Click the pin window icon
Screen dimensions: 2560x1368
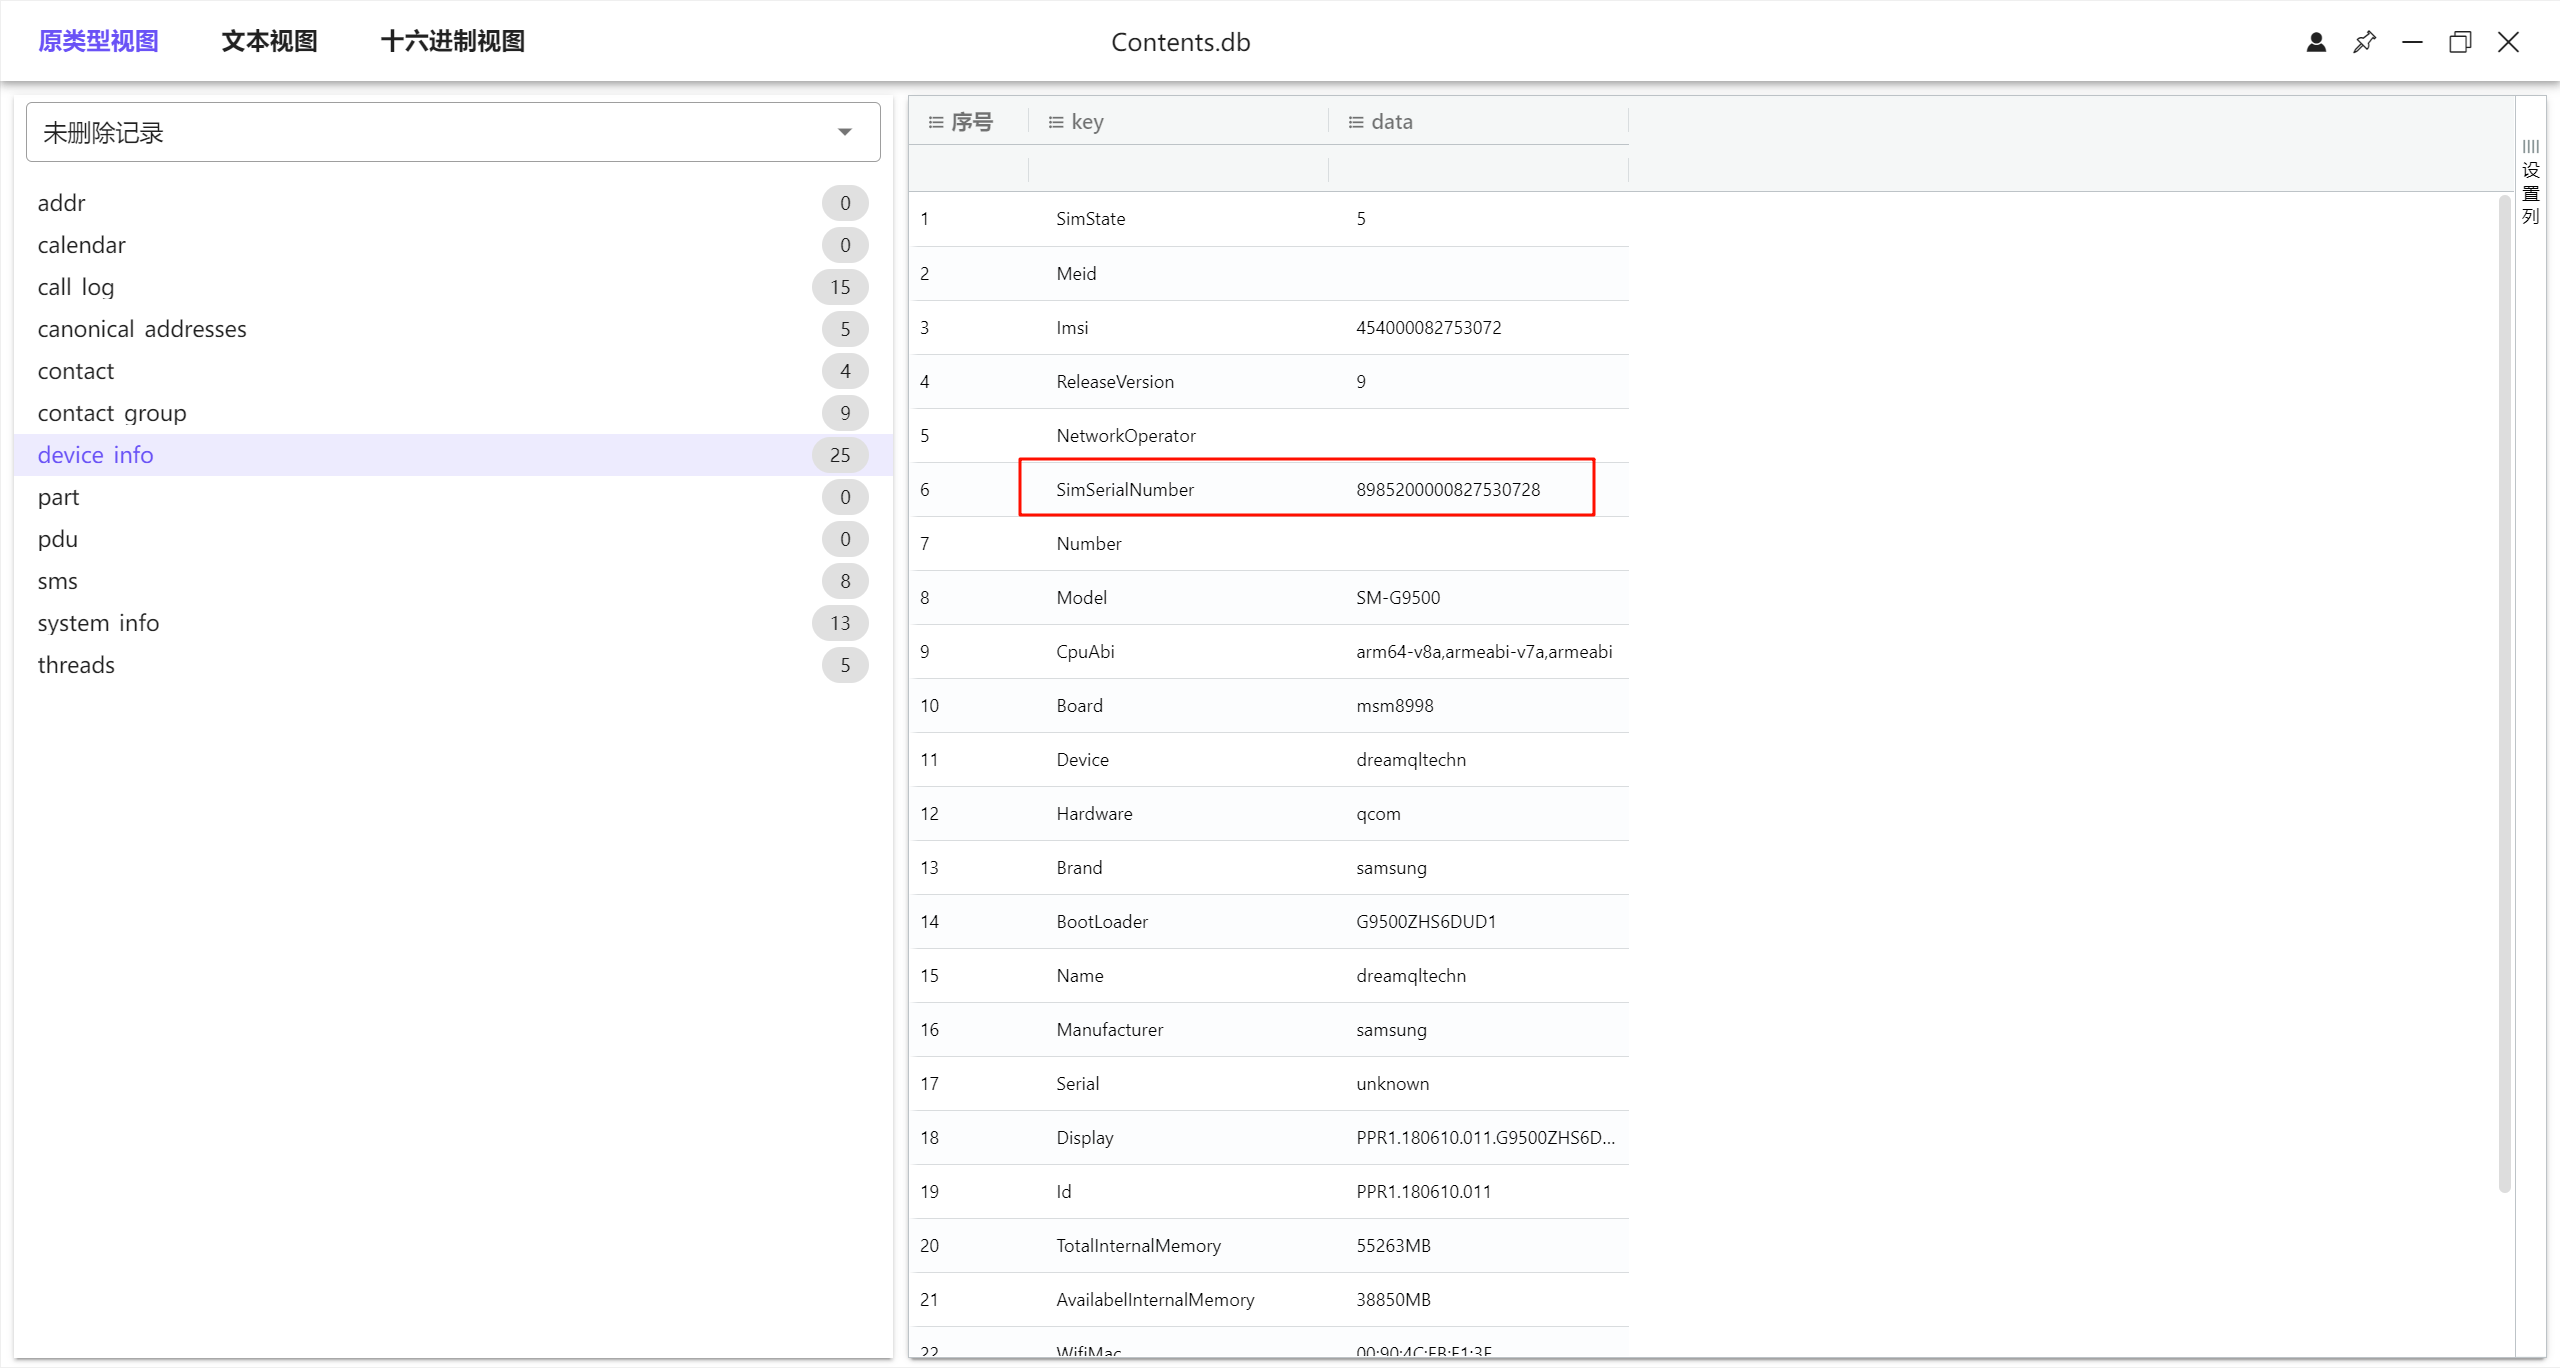(2364, 42)
